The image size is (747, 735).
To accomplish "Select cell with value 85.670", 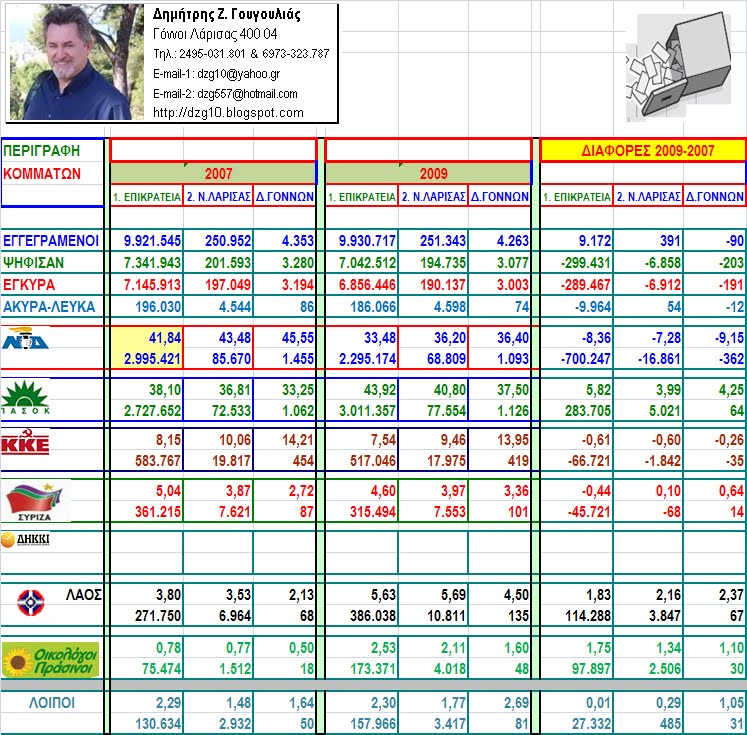I will [x=218, y=358].
